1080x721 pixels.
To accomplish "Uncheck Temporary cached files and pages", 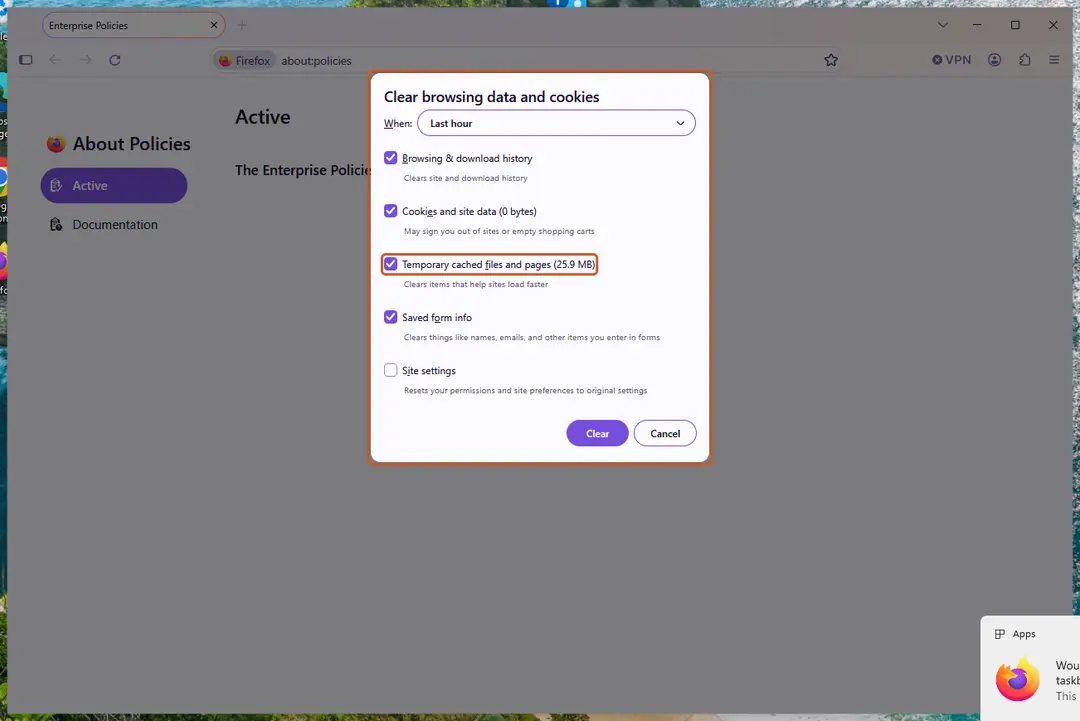I will coord(391,264).
